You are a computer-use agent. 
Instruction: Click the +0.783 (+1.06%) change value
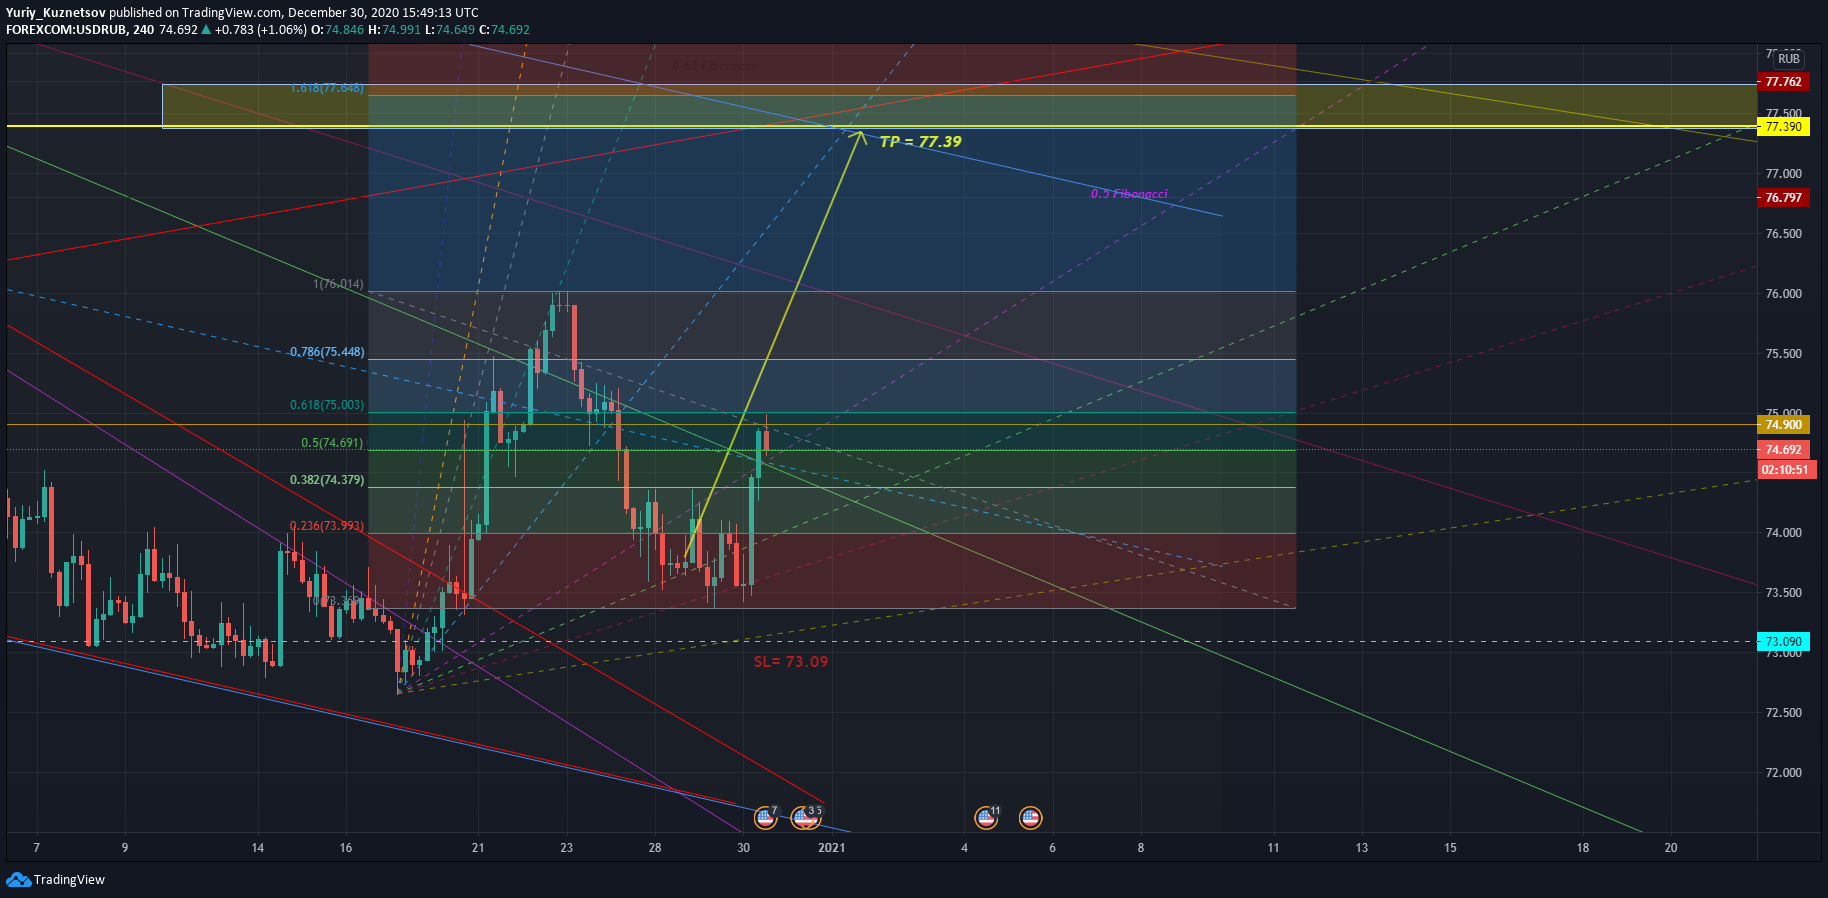coord(261,30)
